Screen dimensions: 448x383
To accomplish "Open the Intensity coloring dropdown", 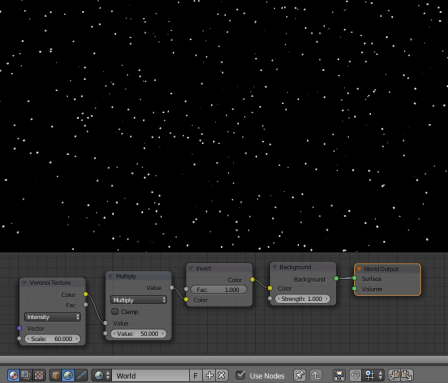I will 52,317.
